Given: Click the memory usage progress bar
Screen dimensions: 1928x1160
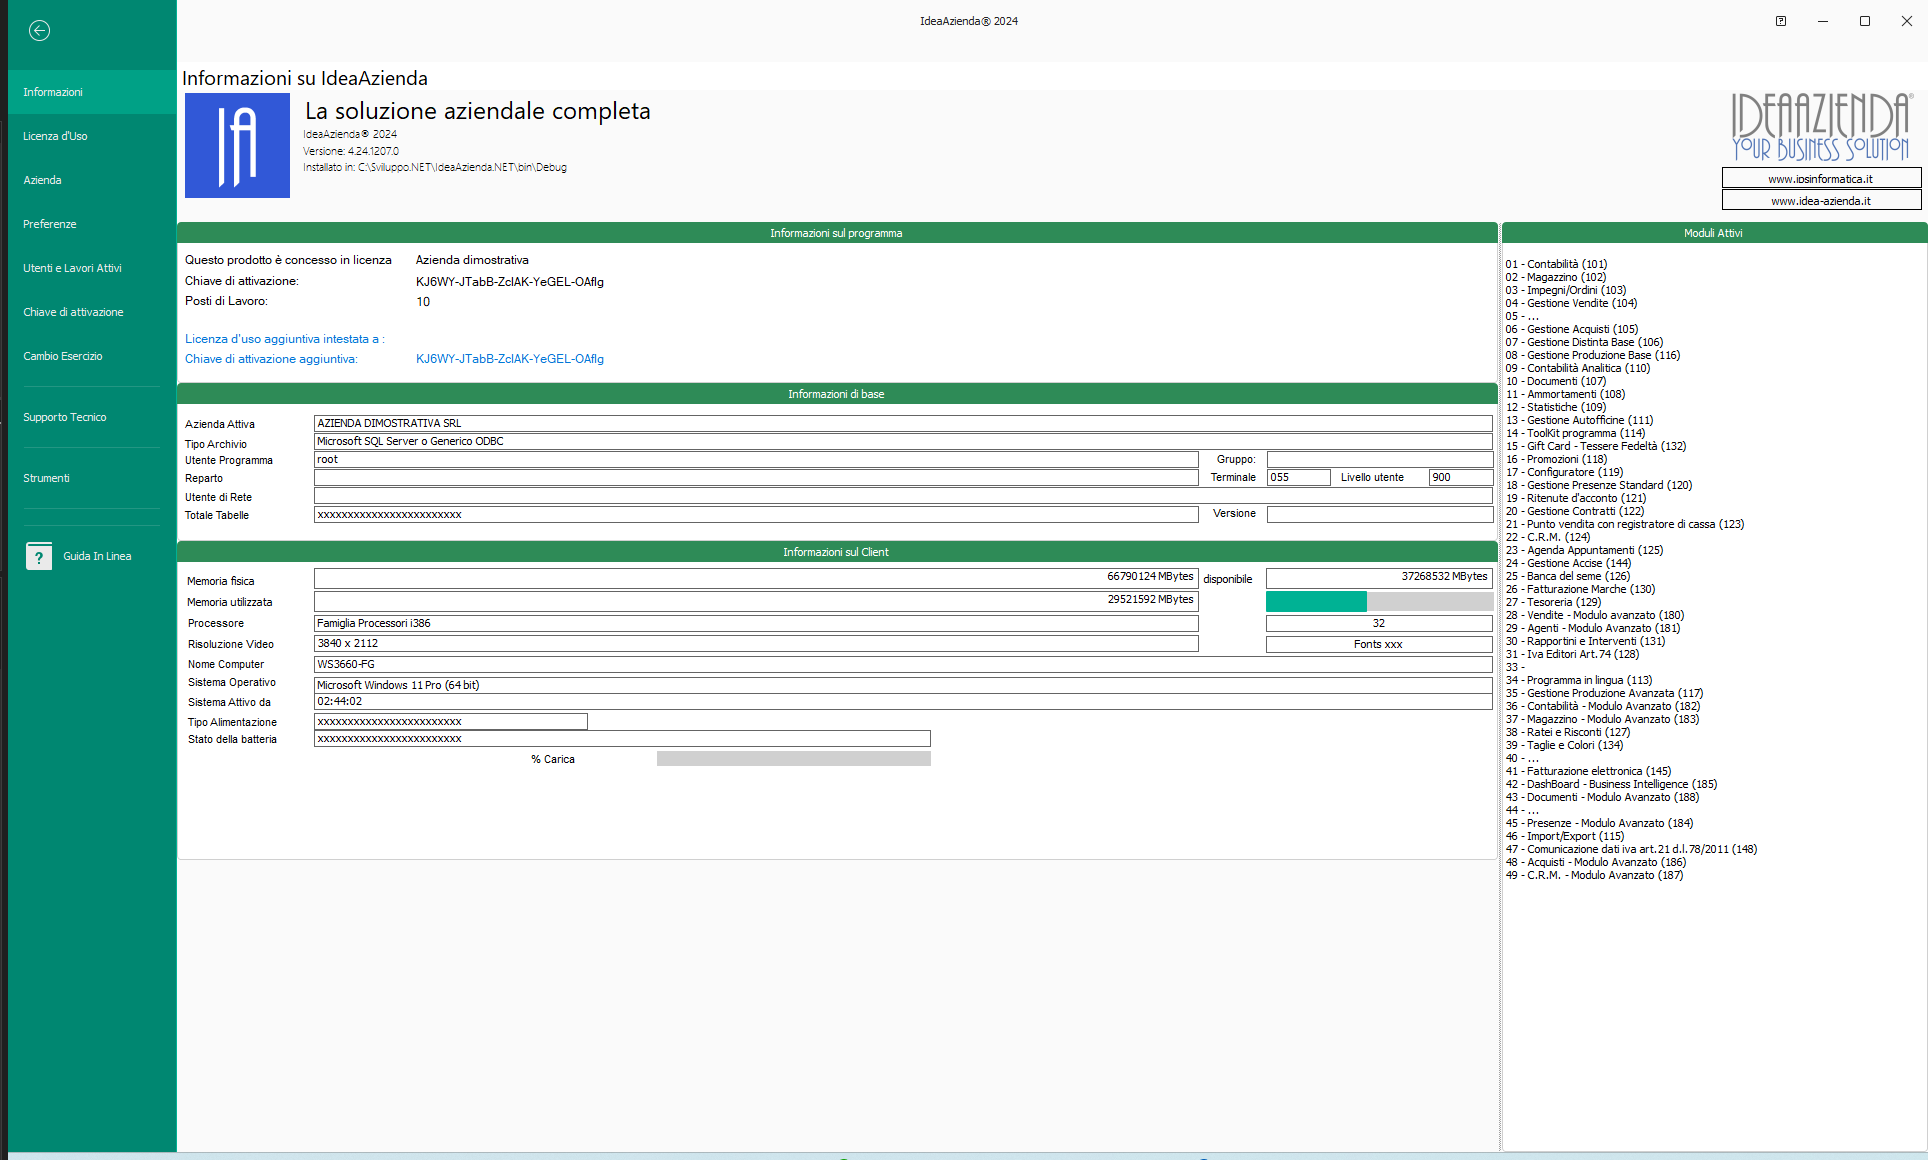Looking at the screenshot, I should click(1379, 601).
